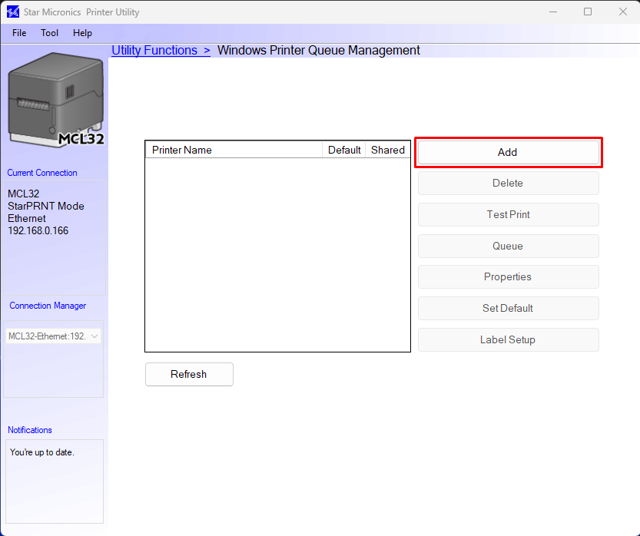Image resolution: width=640 pixels, height=536 pixels.
Task: Run a Test Print
Action: pyautogui.click(x=508, y=214)
